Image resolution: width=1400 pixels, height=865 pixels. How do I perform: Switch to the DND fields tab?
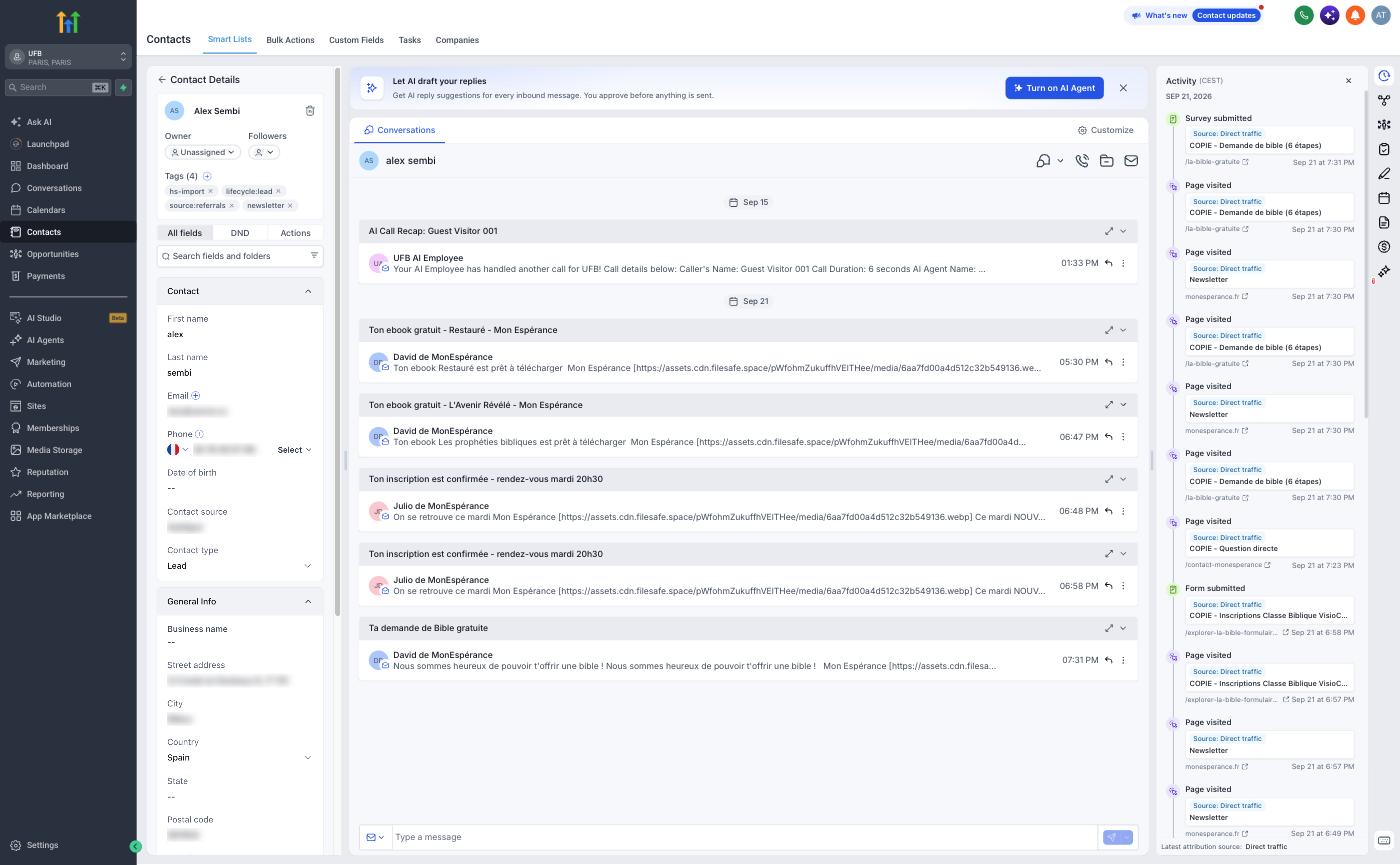point(240,233)
